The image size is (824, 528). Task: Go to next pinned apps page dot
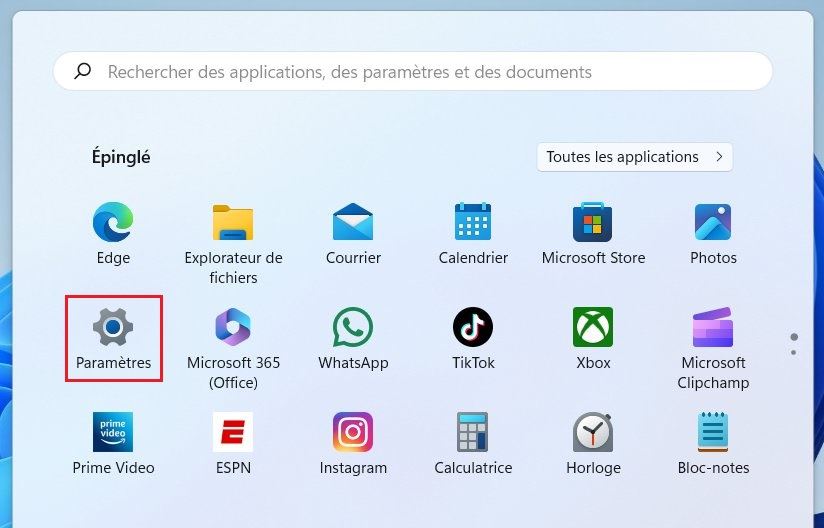(794, 353)
